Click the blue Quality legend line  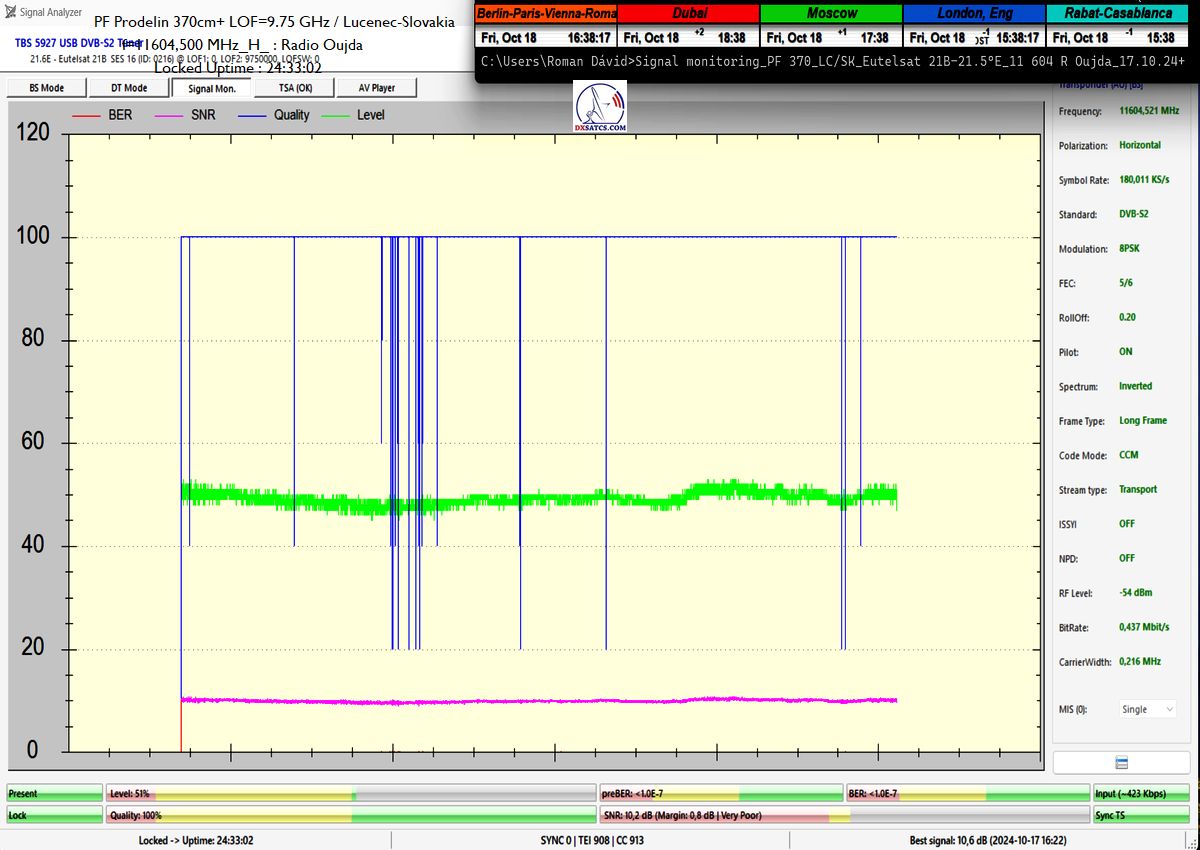click(254, 115)
